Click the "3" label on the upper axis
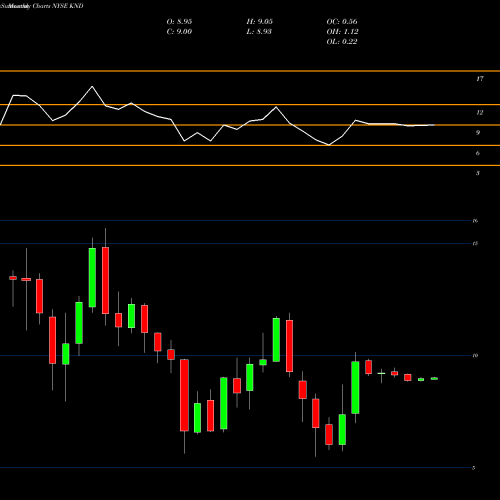 tap(478, 173)
